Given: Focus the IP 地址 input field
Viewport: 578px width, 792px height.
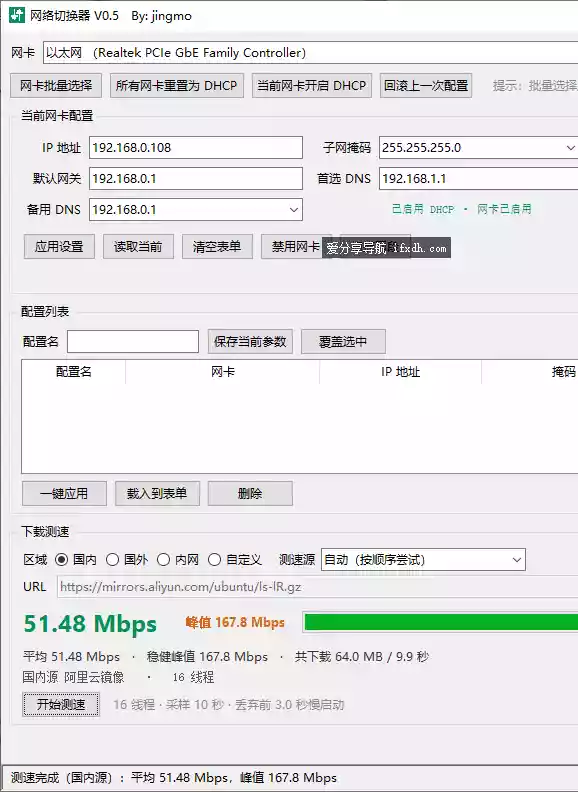Looking at the screenshot, I should pos(196,147).
